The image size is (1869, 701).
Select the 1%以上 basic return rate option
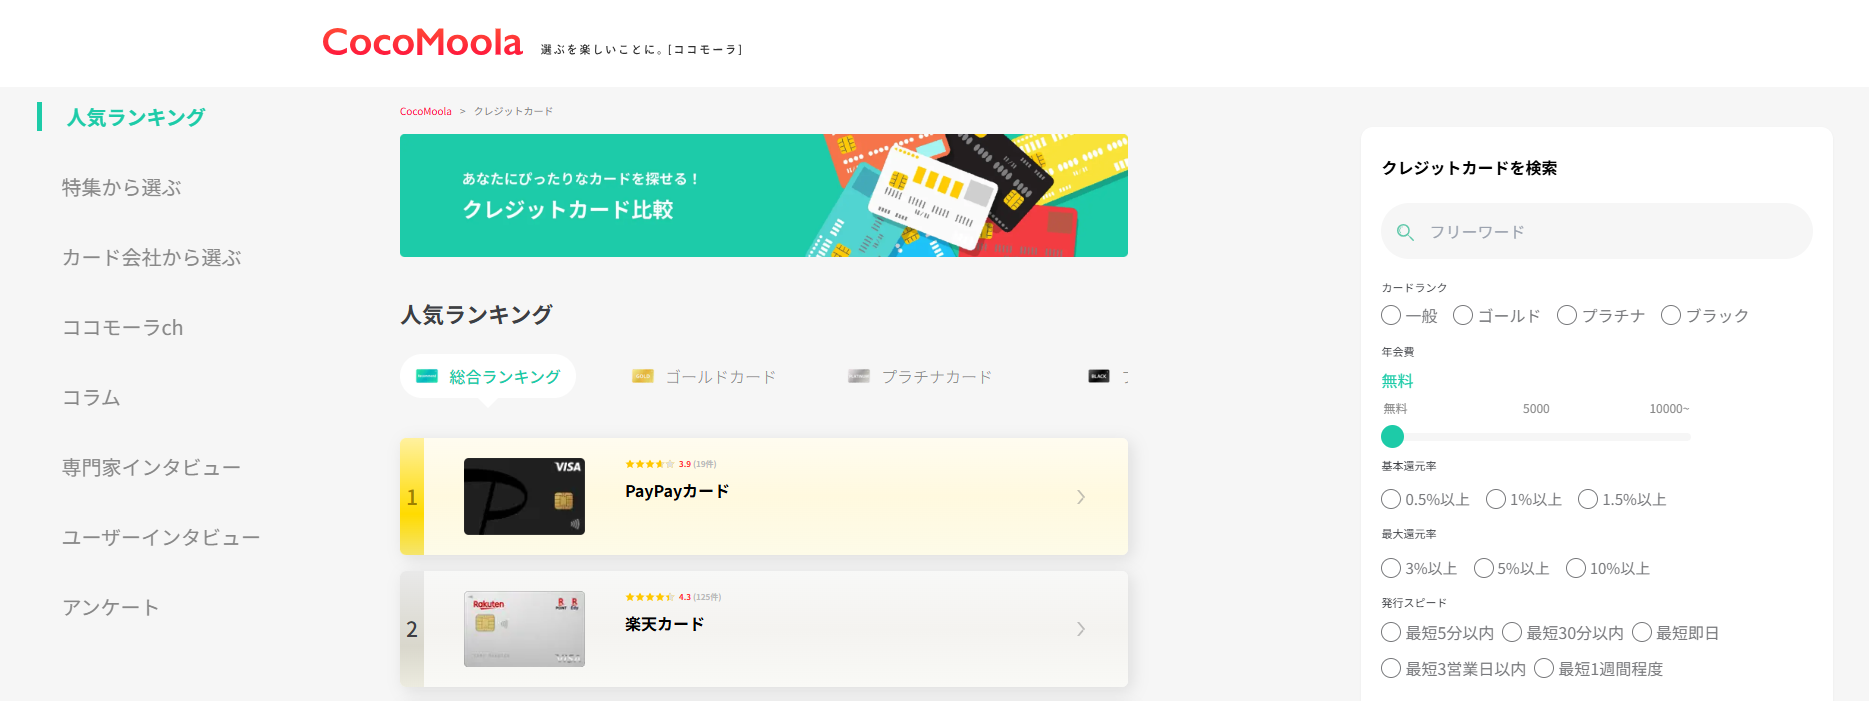click(x=1496, y=500)
